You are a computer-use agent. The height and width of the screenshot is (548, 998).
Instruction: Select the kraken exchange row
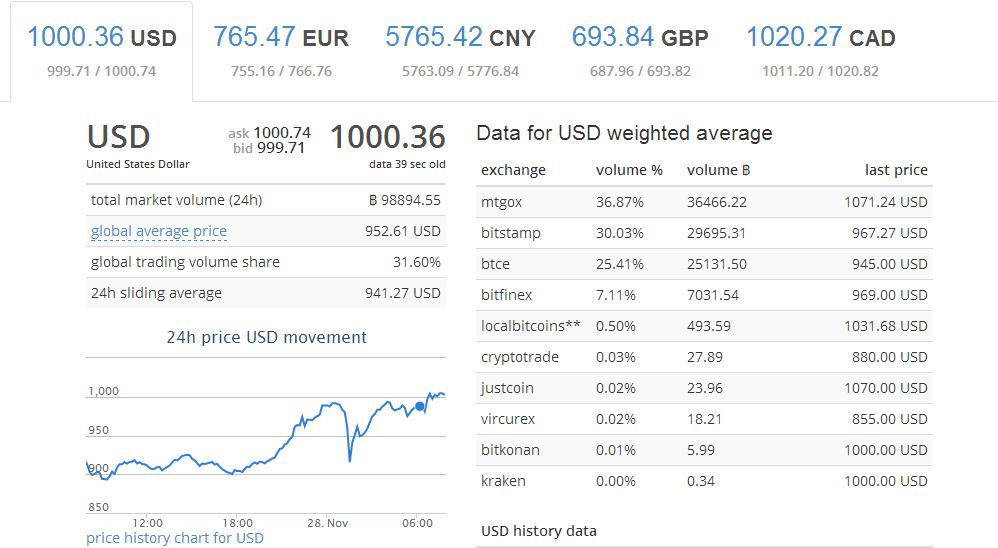coord(704,481)
